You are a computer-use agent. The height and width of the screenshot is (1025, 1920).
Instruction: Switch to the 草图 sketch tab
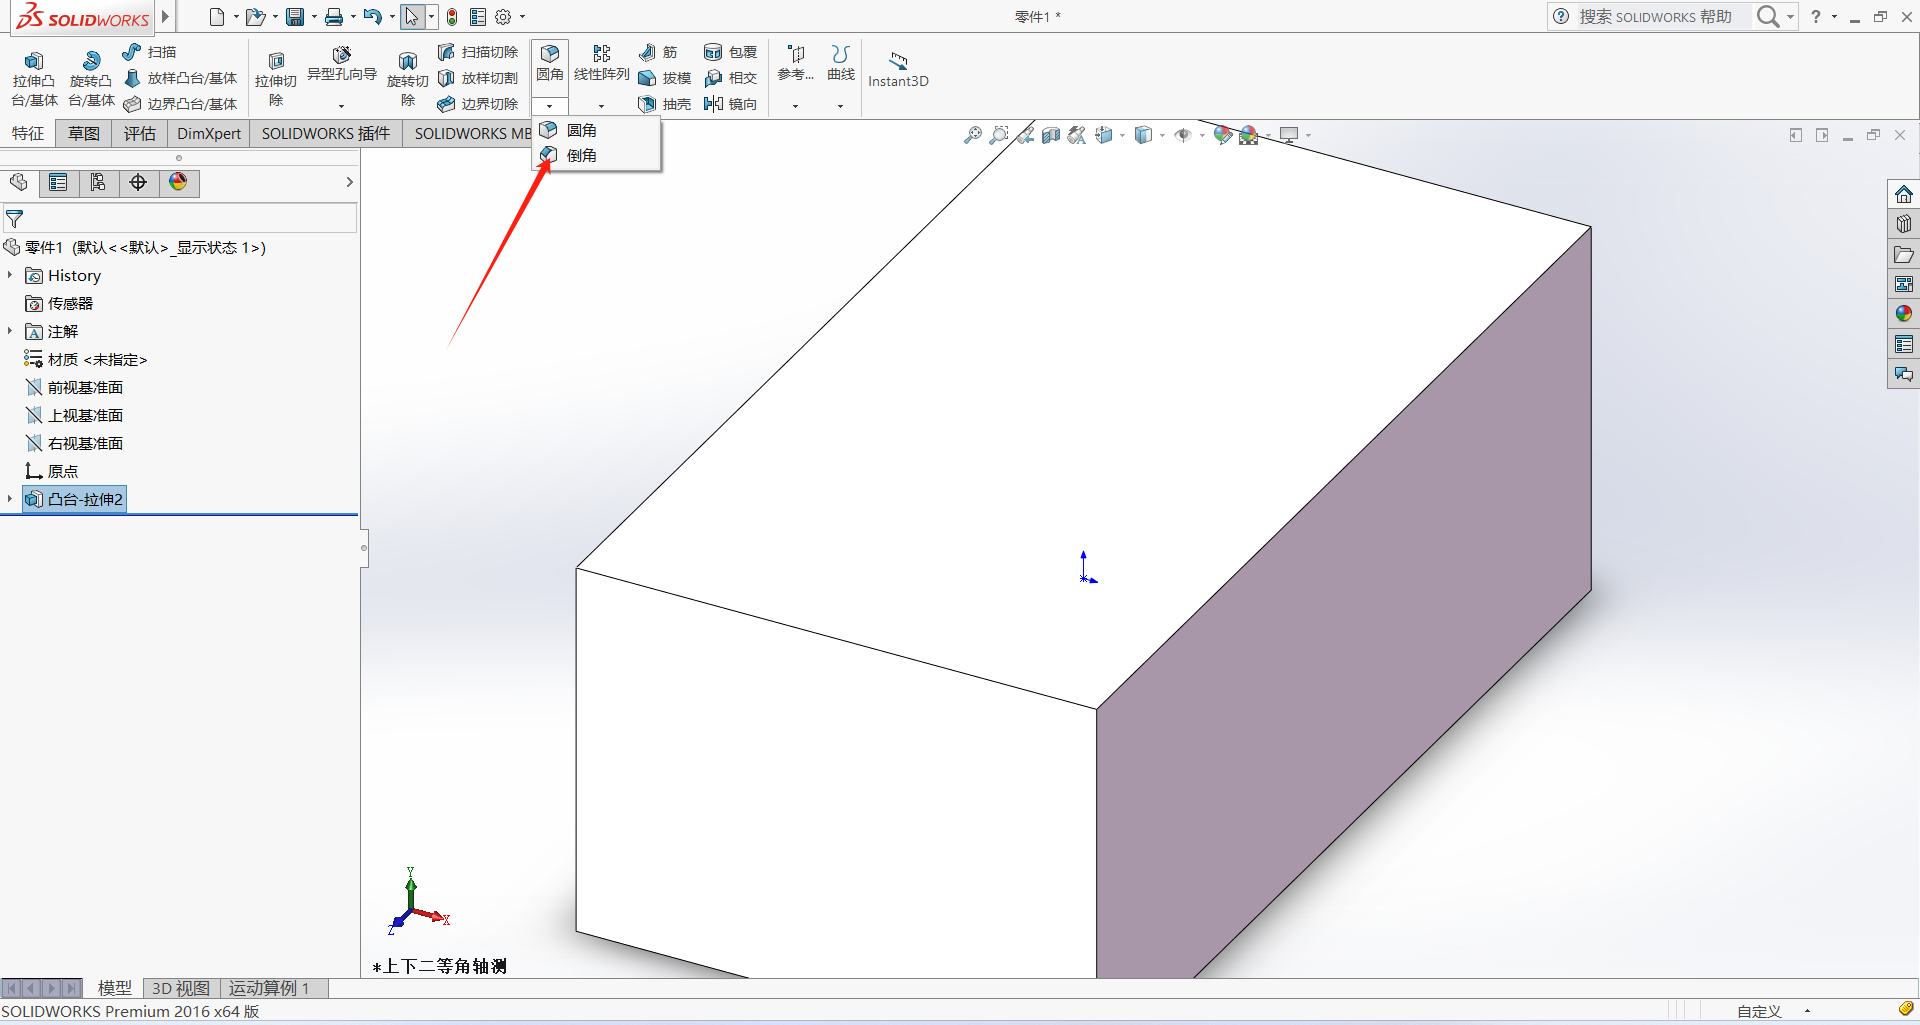coord(84,133)
